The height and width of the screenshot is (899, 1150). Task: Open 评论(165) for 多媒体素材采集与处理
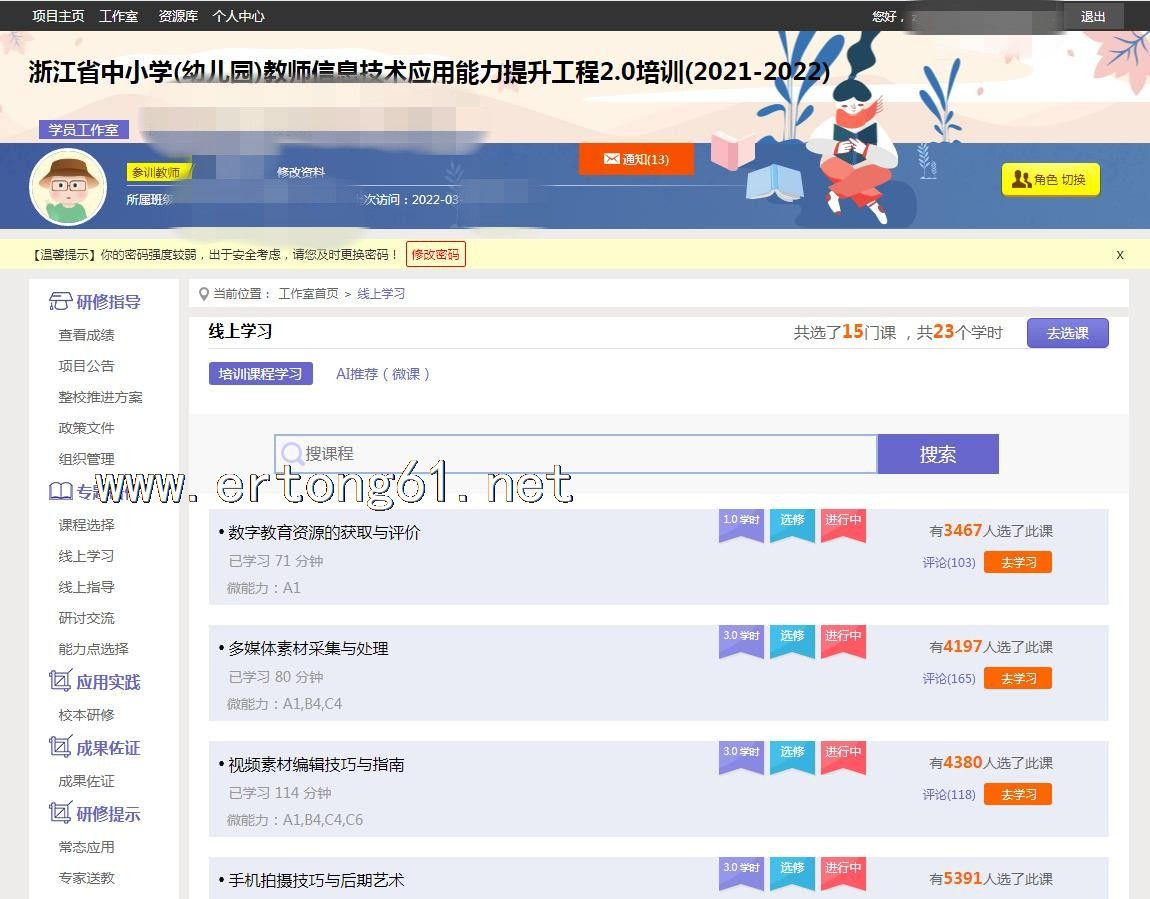[x=948, y=679]
